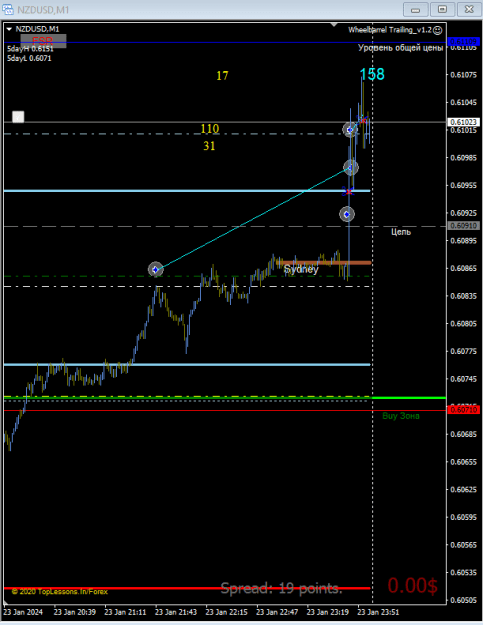Click the cyan trend line between markers
Viewport: 483px width, 625px height.
253,219
